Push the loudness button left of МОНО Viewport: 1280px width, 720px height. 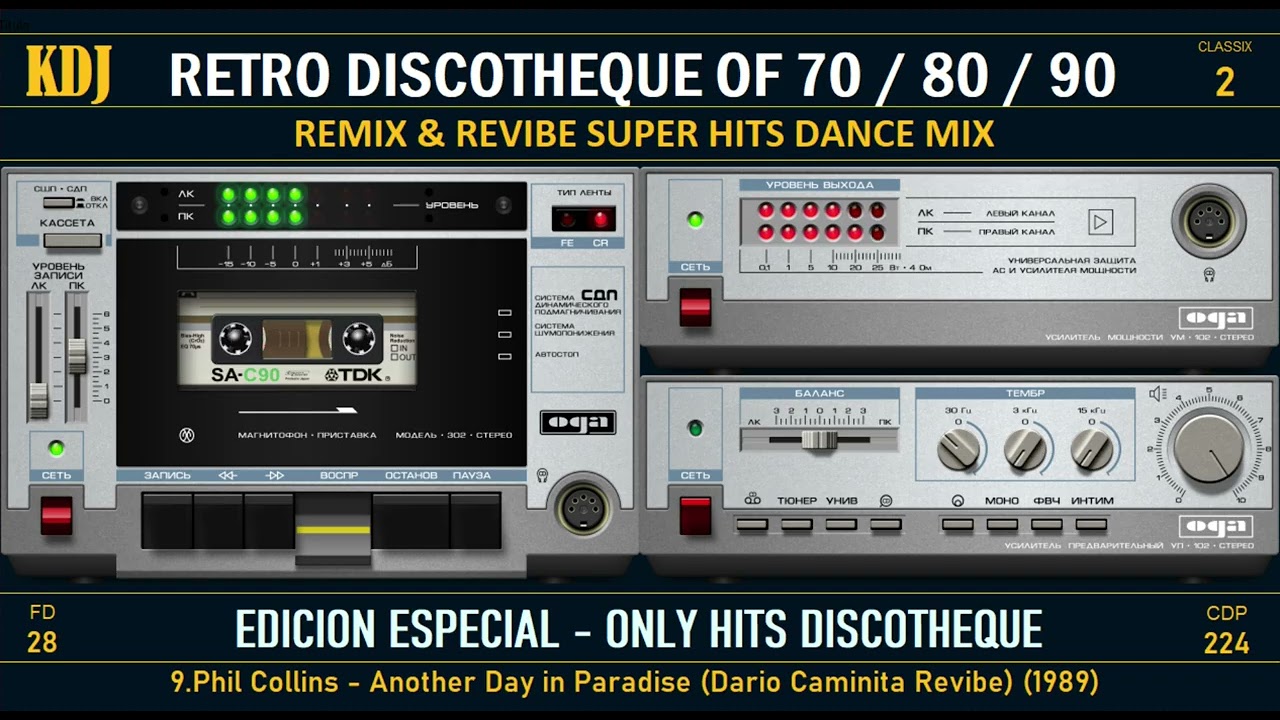(x=957, y=524)
